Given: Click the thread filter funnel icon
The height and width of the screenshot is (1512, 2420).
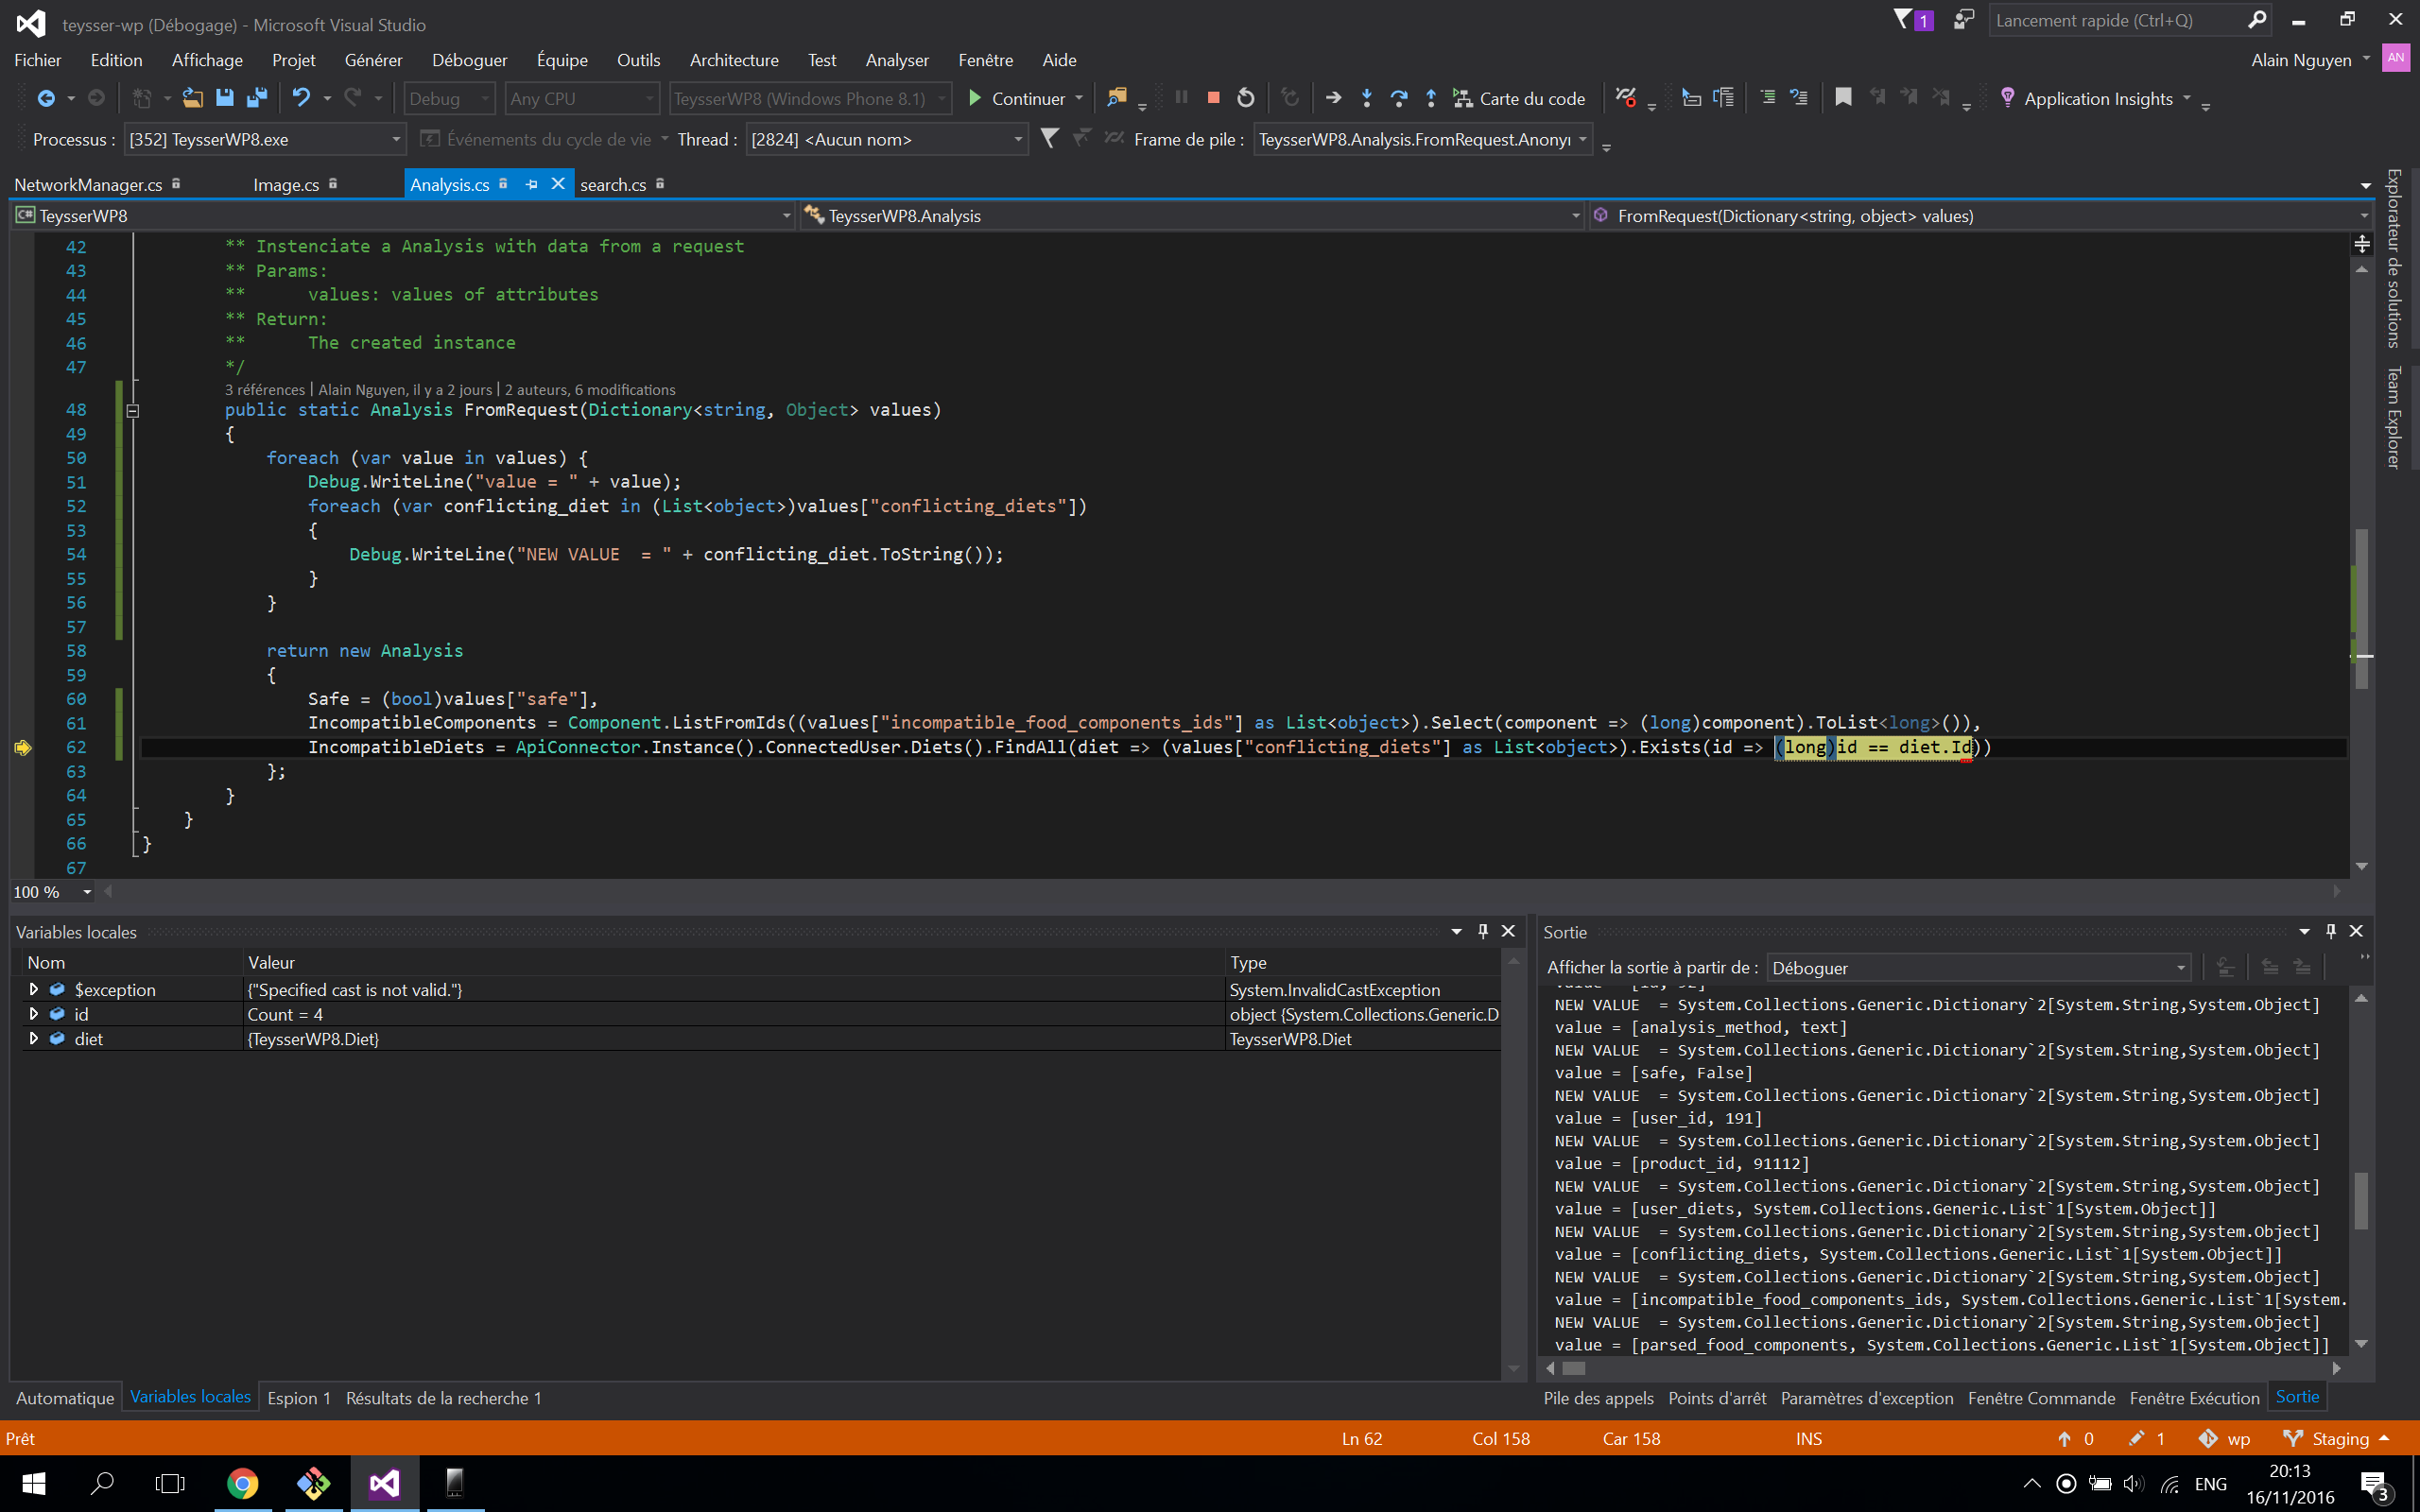Looking at the screenshot, I should point(1049,138).
